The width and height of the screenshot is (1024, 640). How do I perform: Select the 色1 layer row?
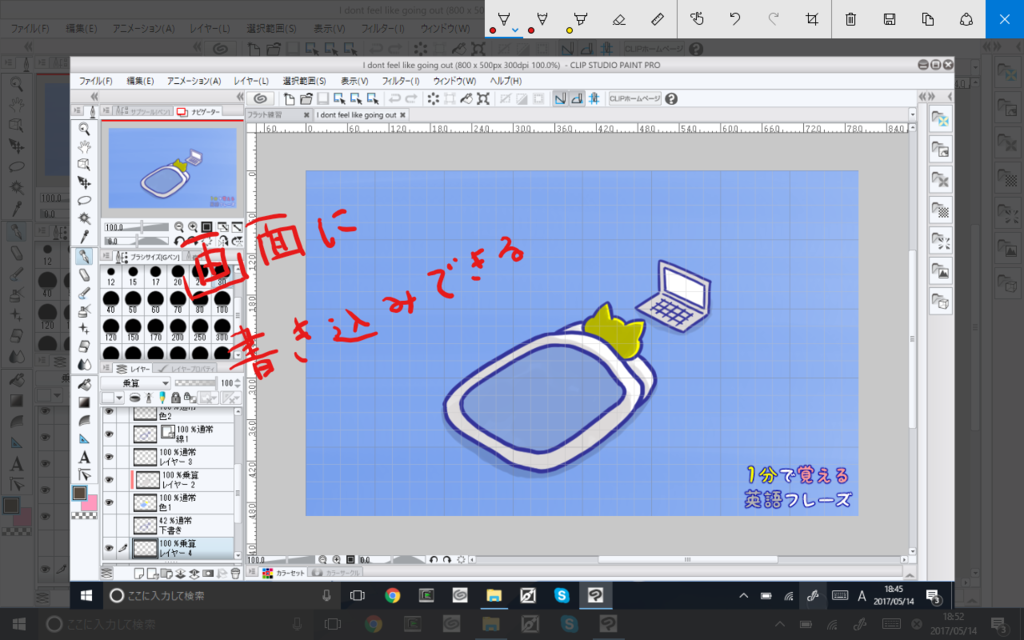point(168,502)
